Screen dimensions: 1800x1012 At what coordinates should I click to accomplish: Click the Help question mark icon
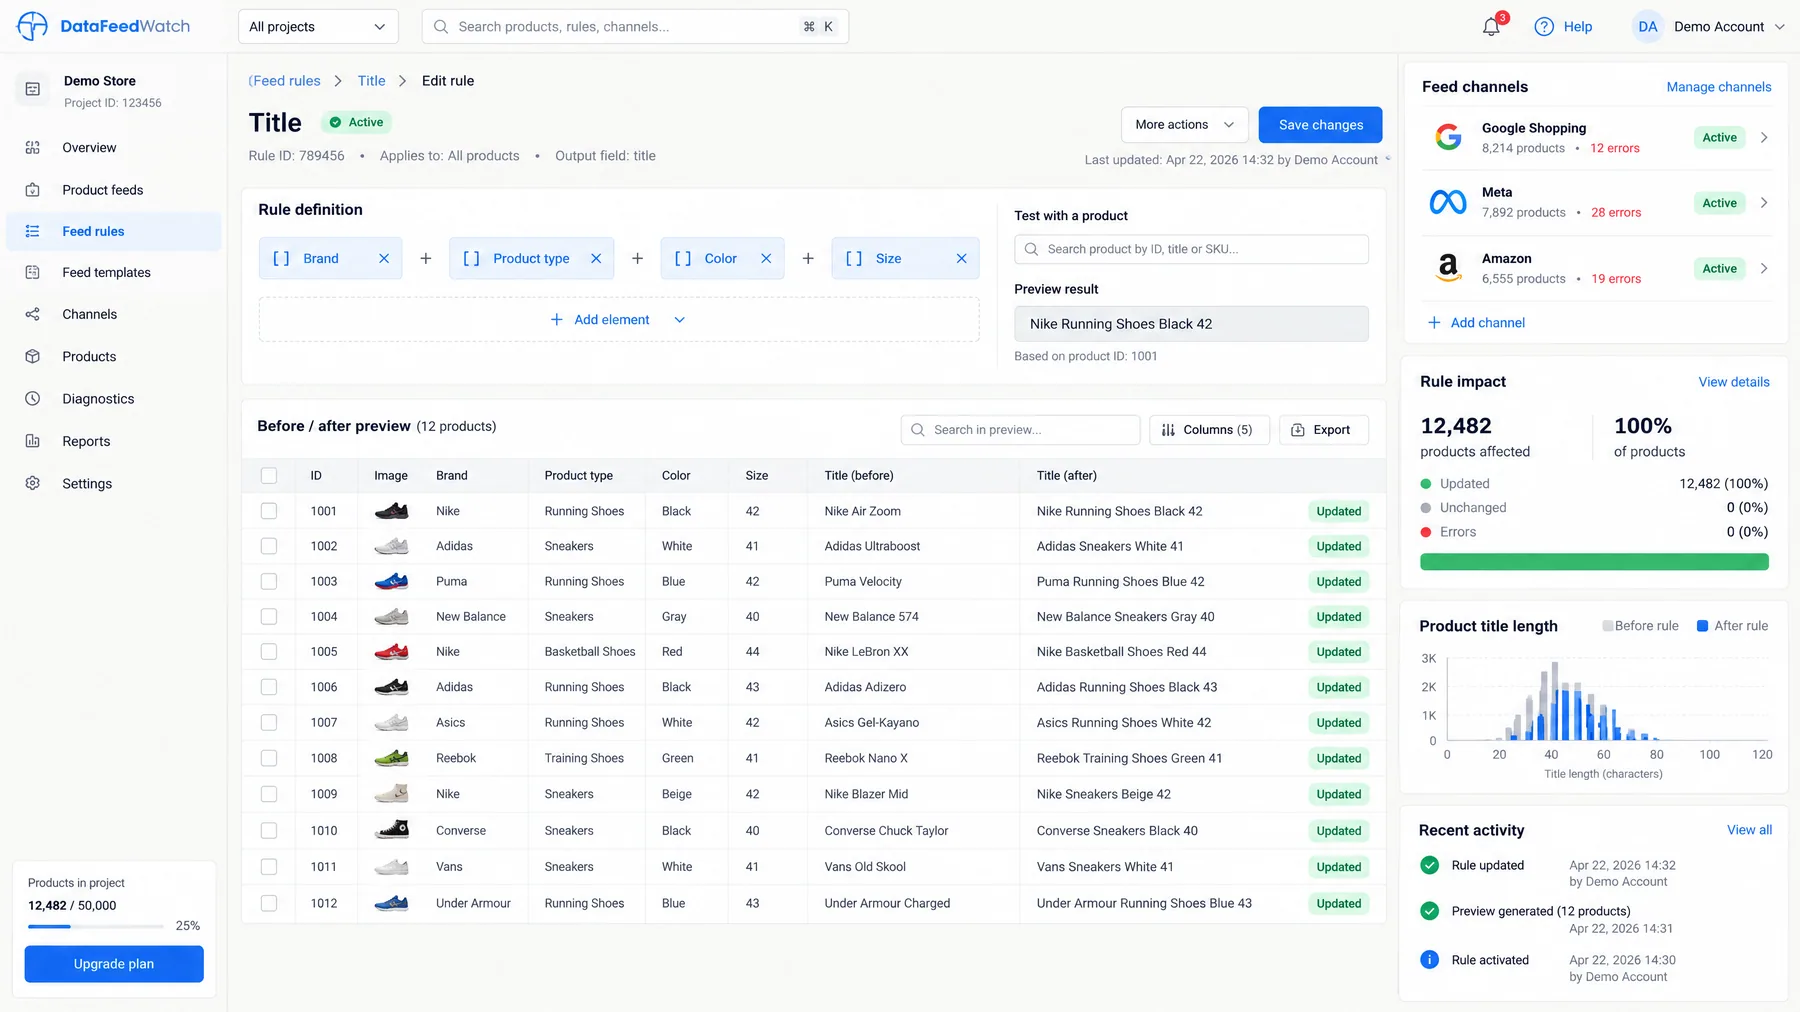(1544, 27)
